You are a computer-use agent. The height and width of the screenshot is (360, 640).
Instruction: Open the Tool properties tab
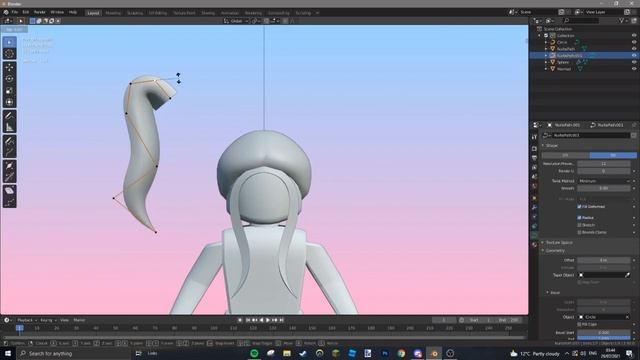pos(534,138)
